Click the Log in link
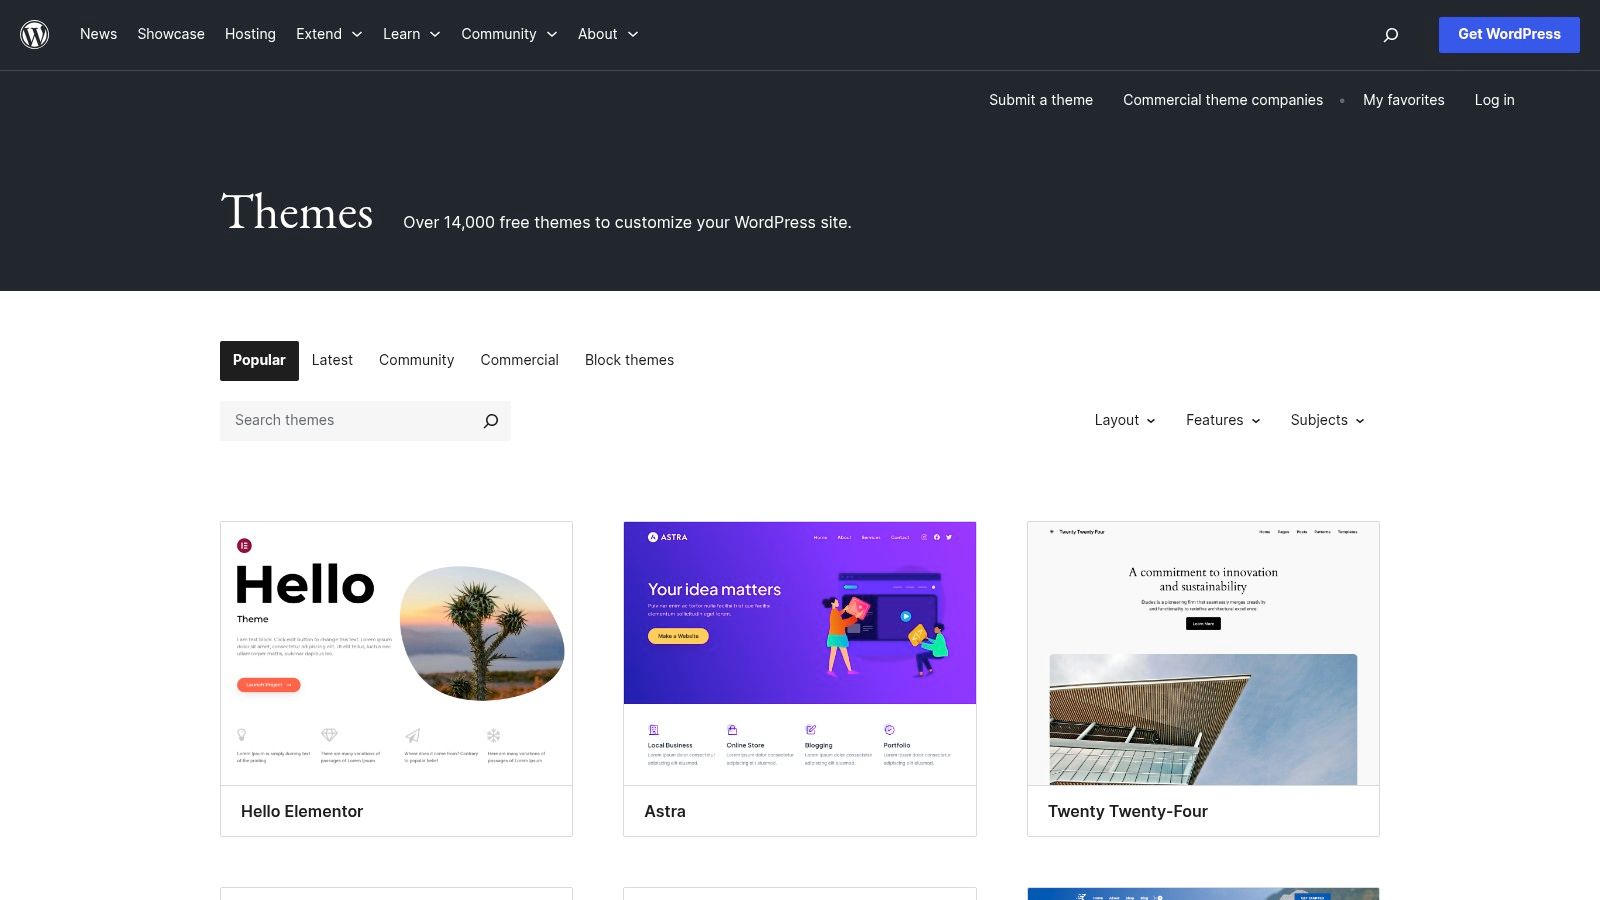The image size is (1600, 900). (x=1494, y=100)
